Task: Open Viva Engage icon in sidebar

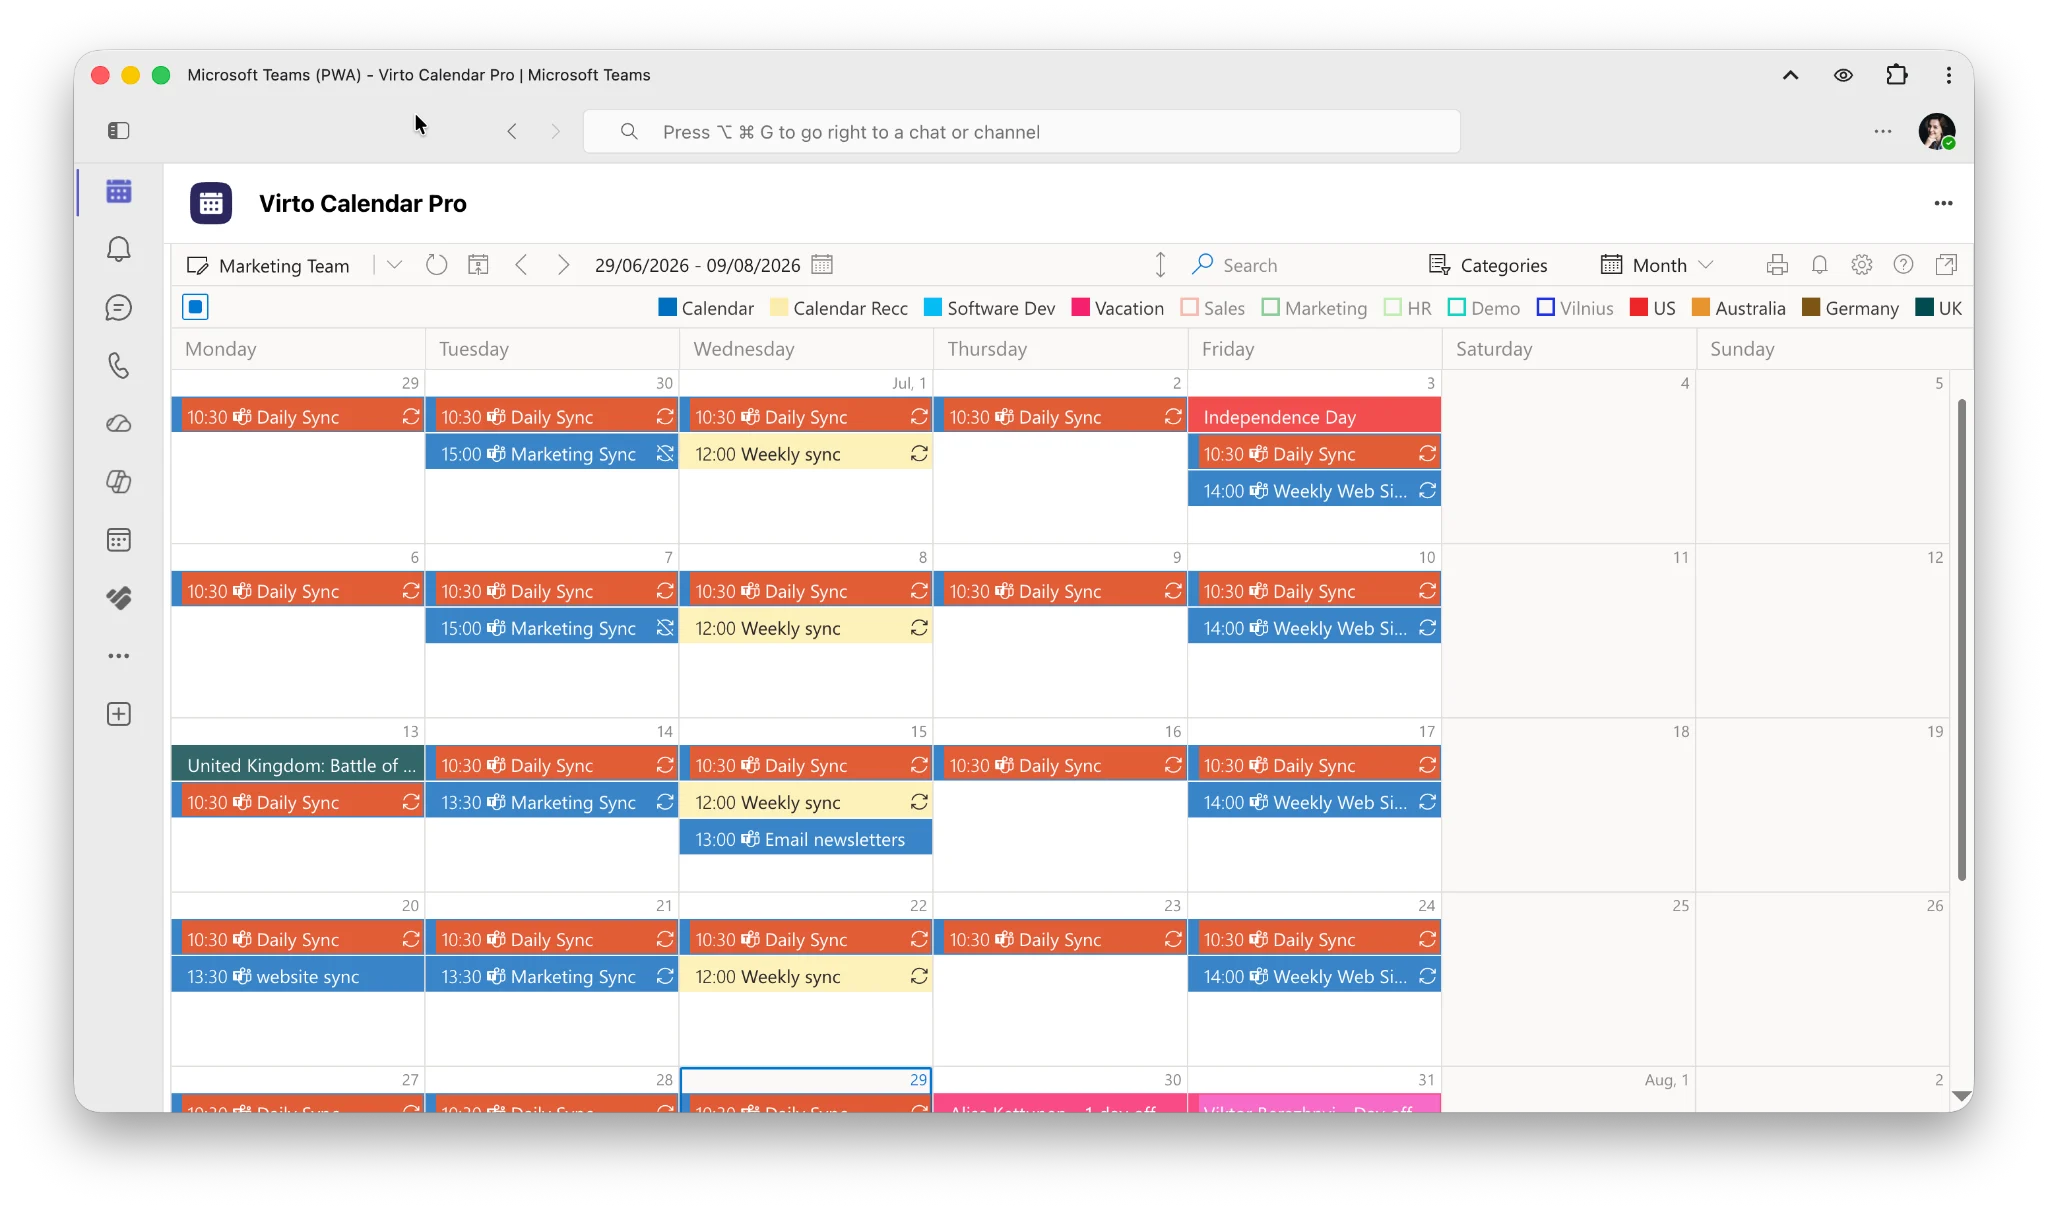Action: click(119, 598)
